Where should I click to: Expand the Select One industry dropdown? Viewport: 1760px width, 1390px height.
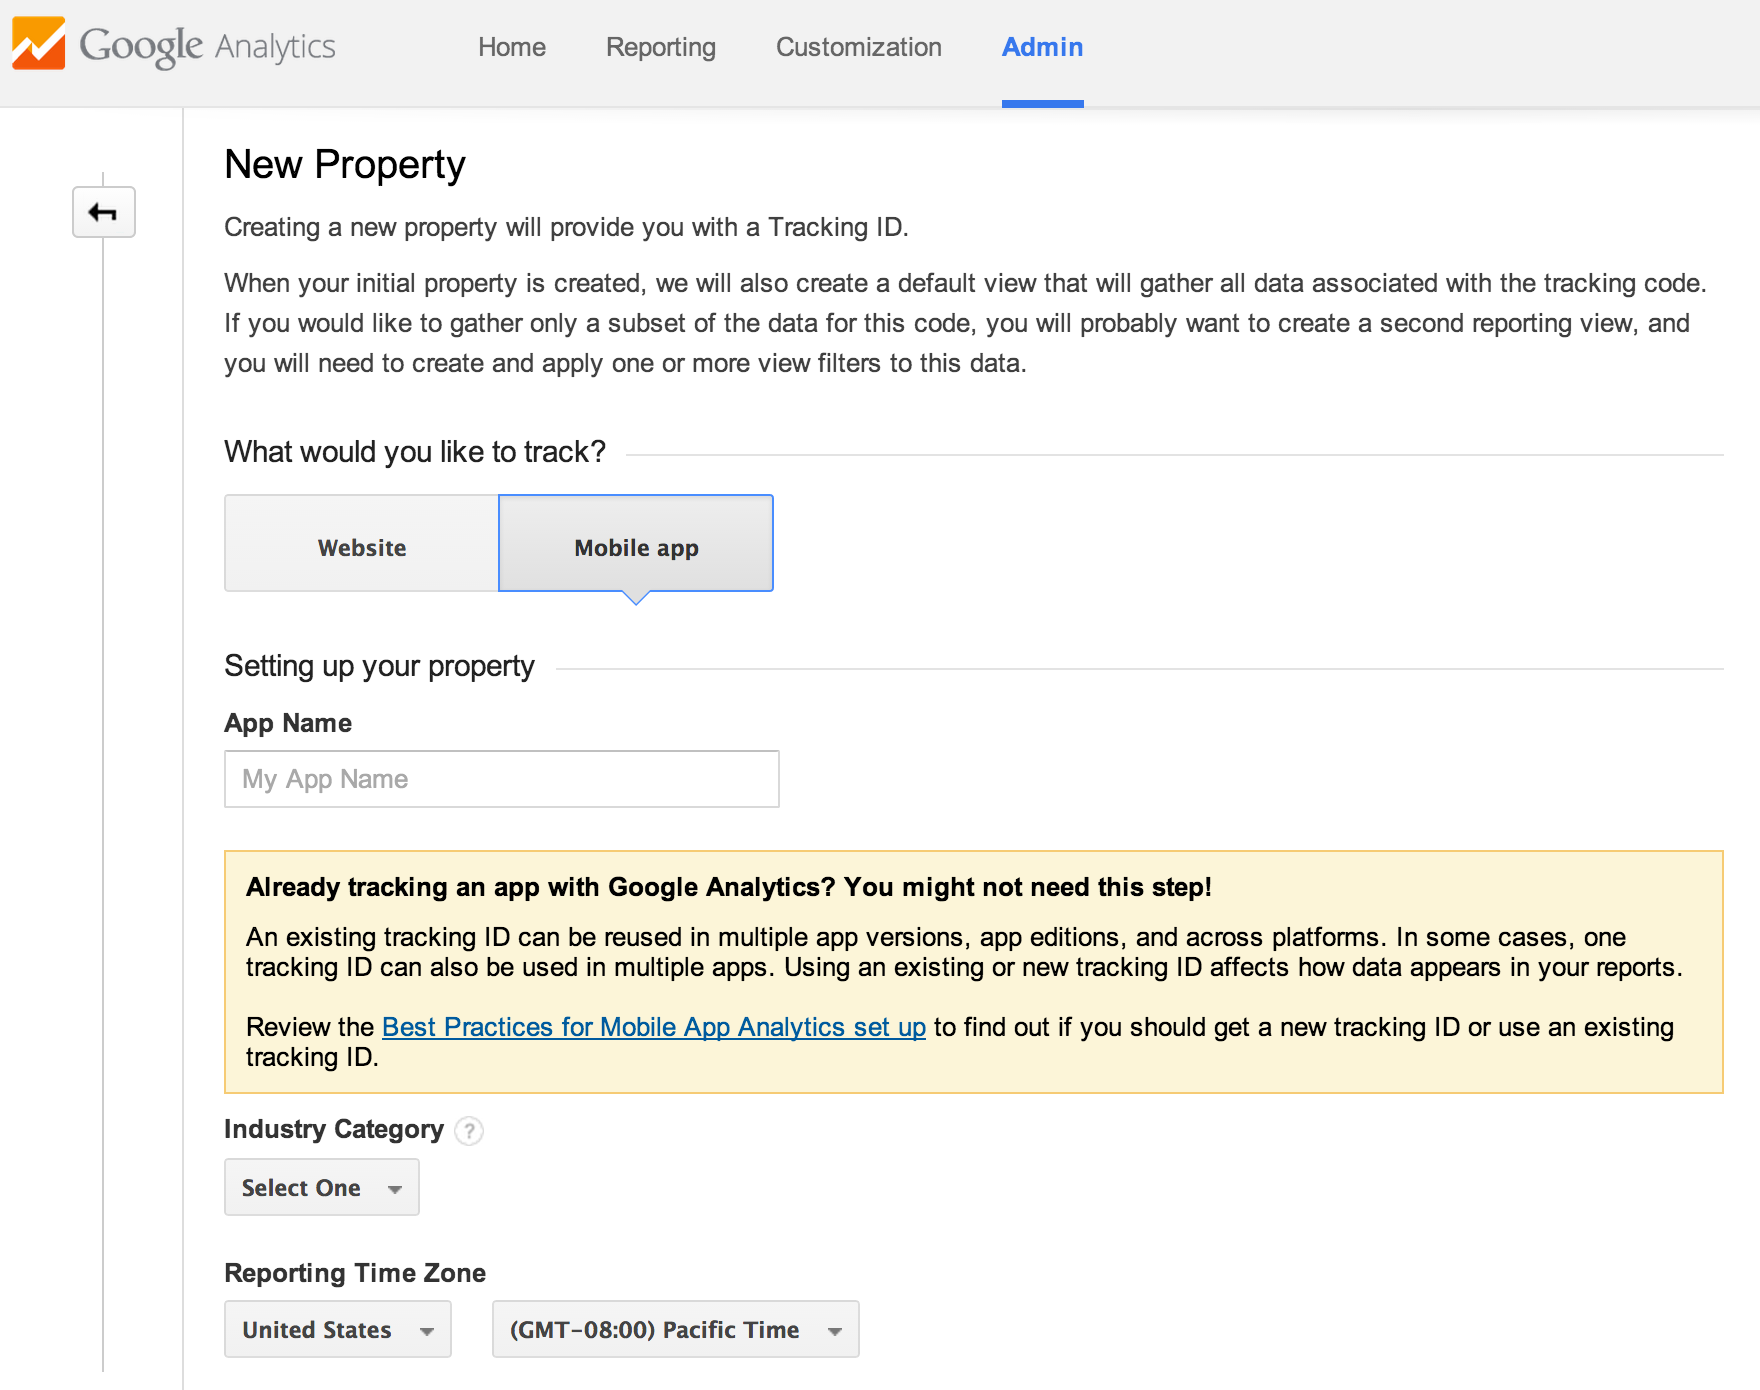tap(321, 1188)
